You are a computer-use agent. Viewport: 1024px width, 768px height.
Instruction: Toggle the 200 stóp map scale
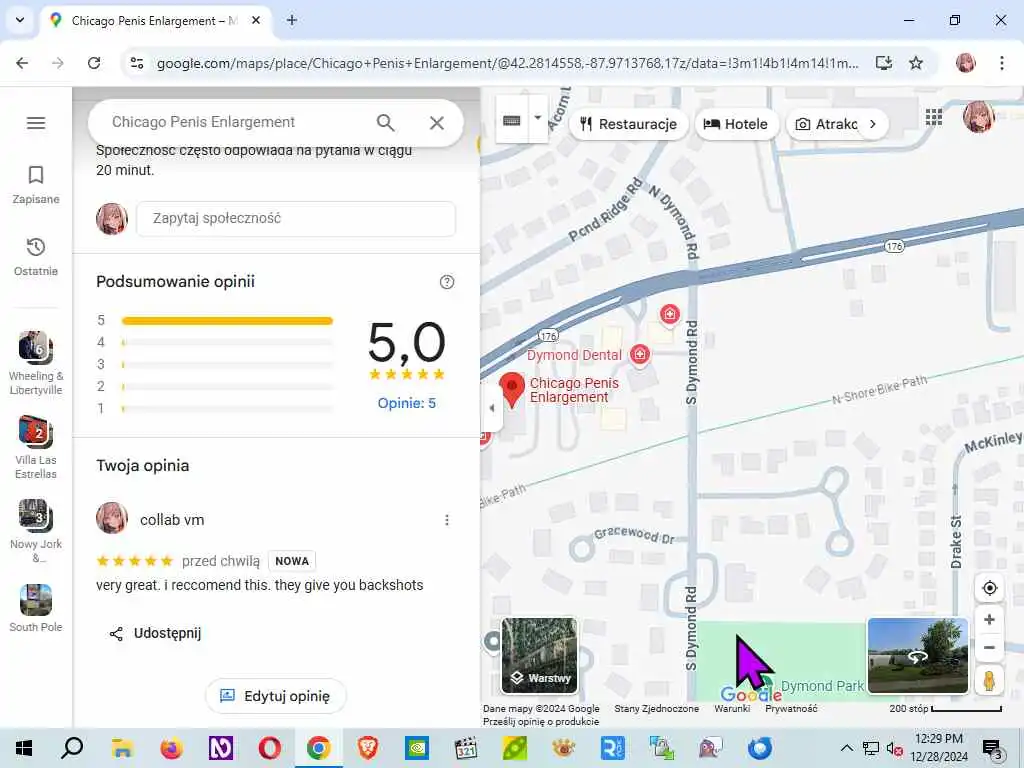click(945, 709)
